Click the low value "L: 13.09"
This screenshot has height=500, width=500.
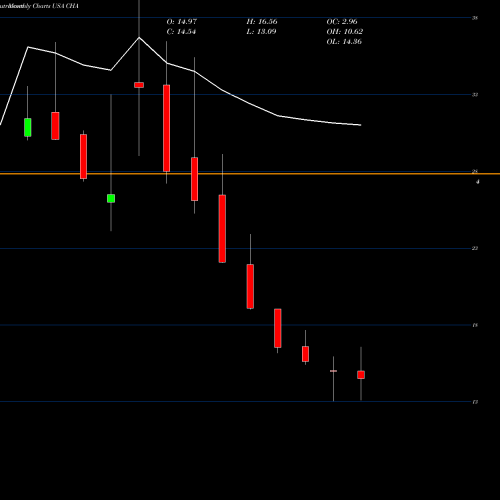pyautogui.click(x=261, y=32)
